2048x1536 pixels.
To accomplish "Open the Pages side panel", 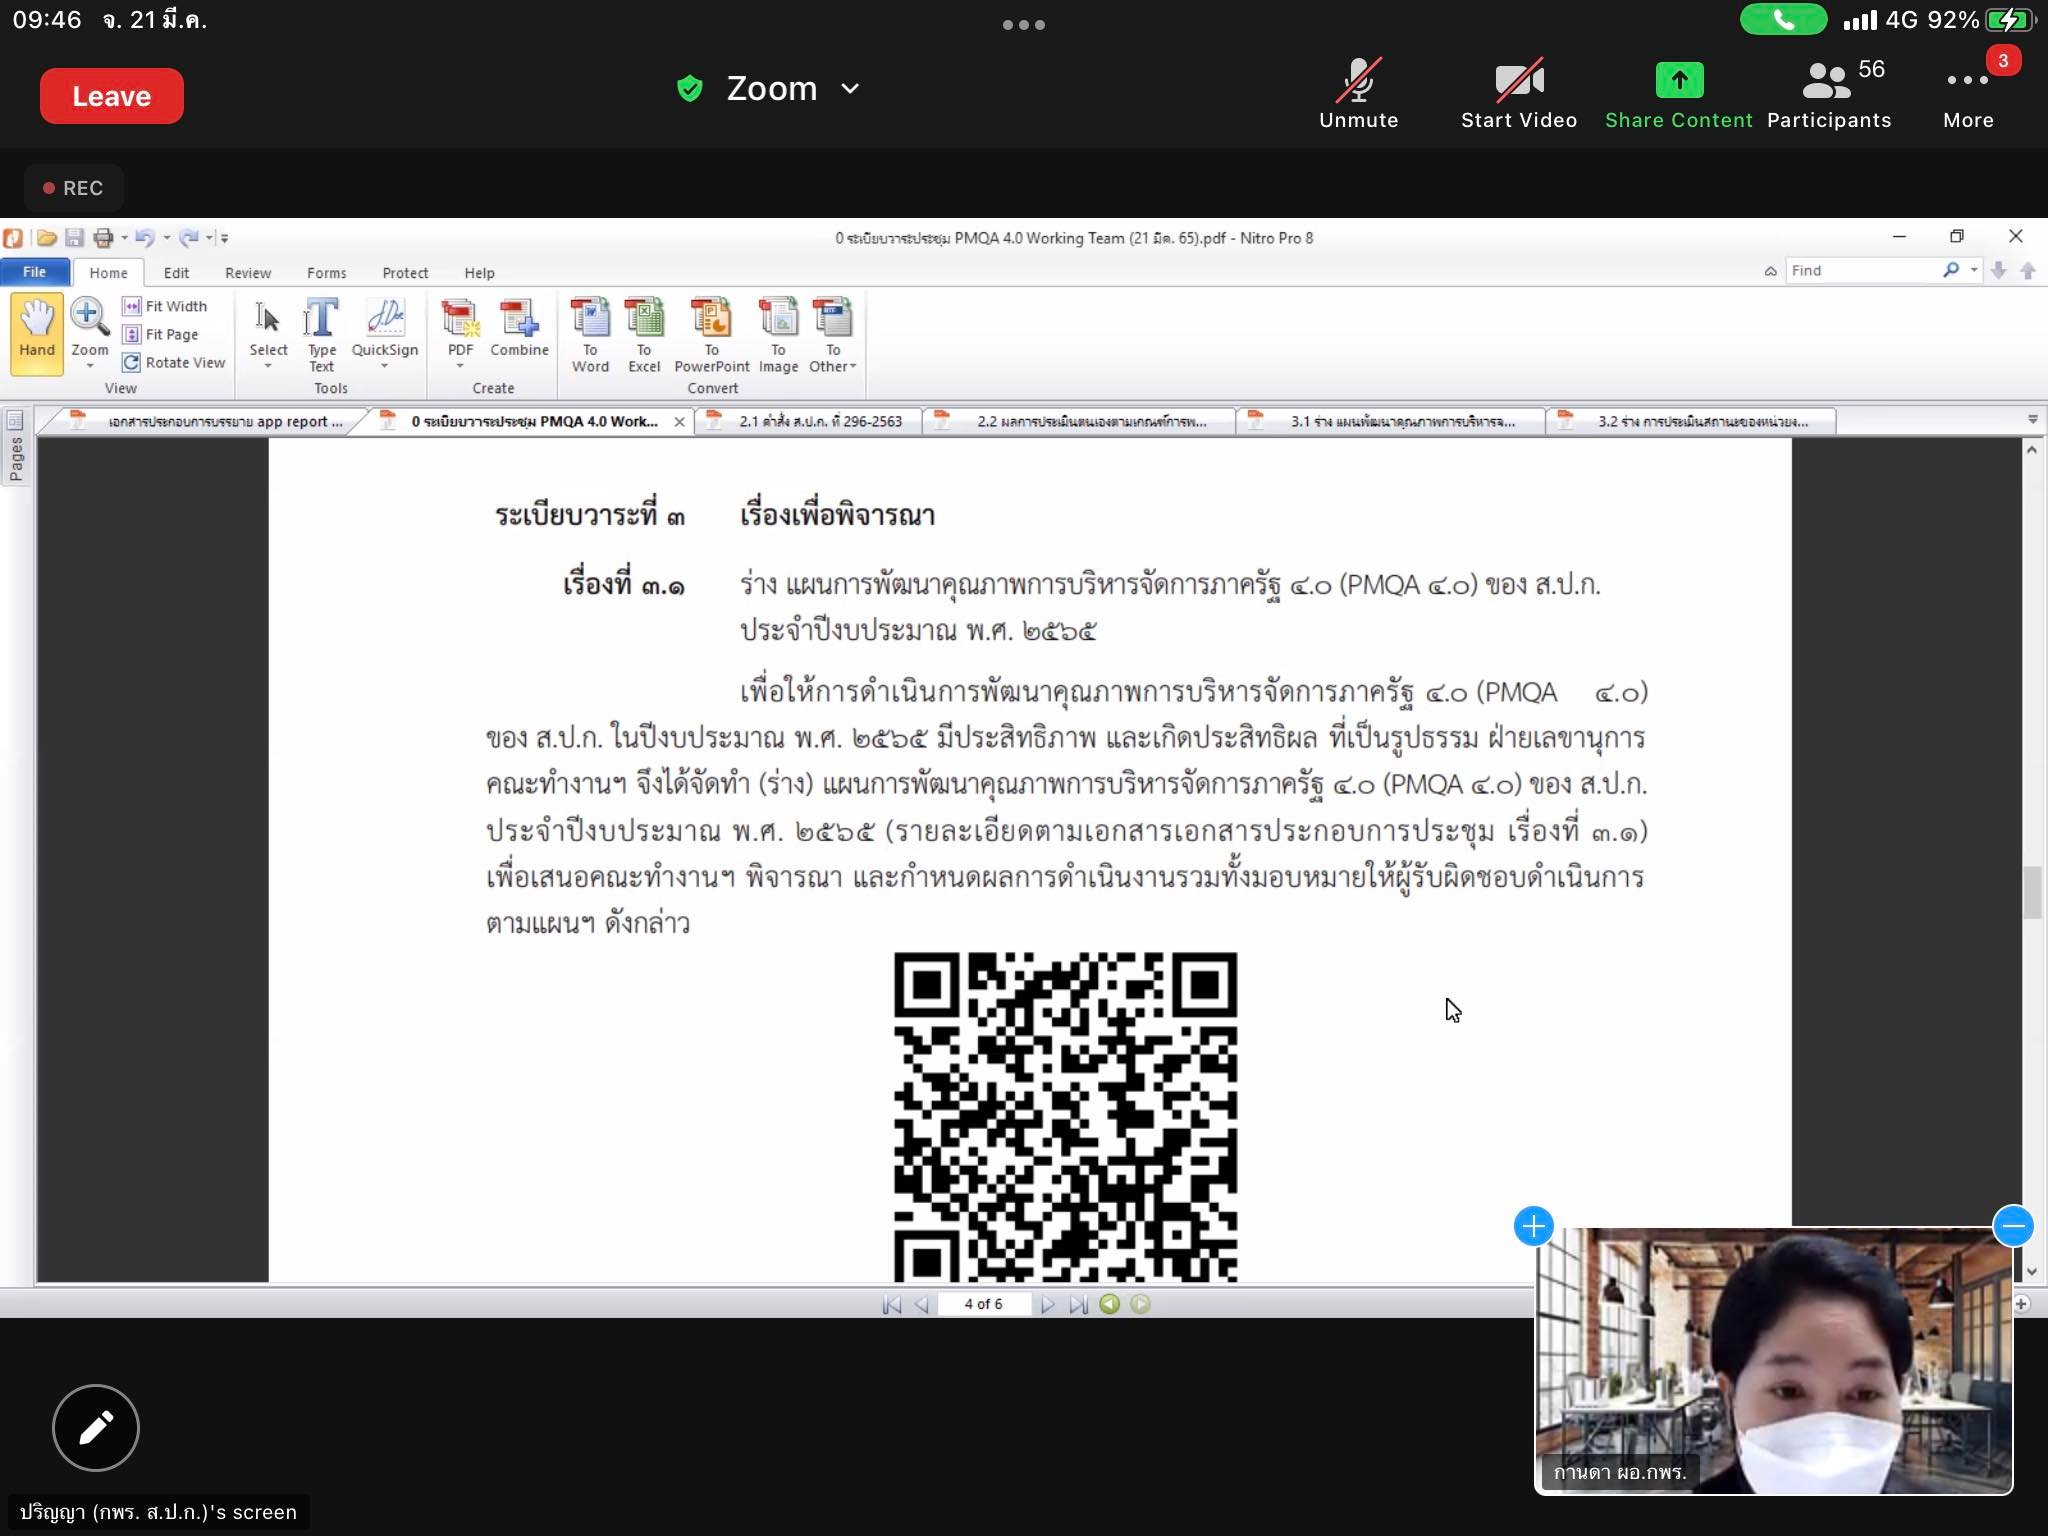I will click(x=15, y=447).
